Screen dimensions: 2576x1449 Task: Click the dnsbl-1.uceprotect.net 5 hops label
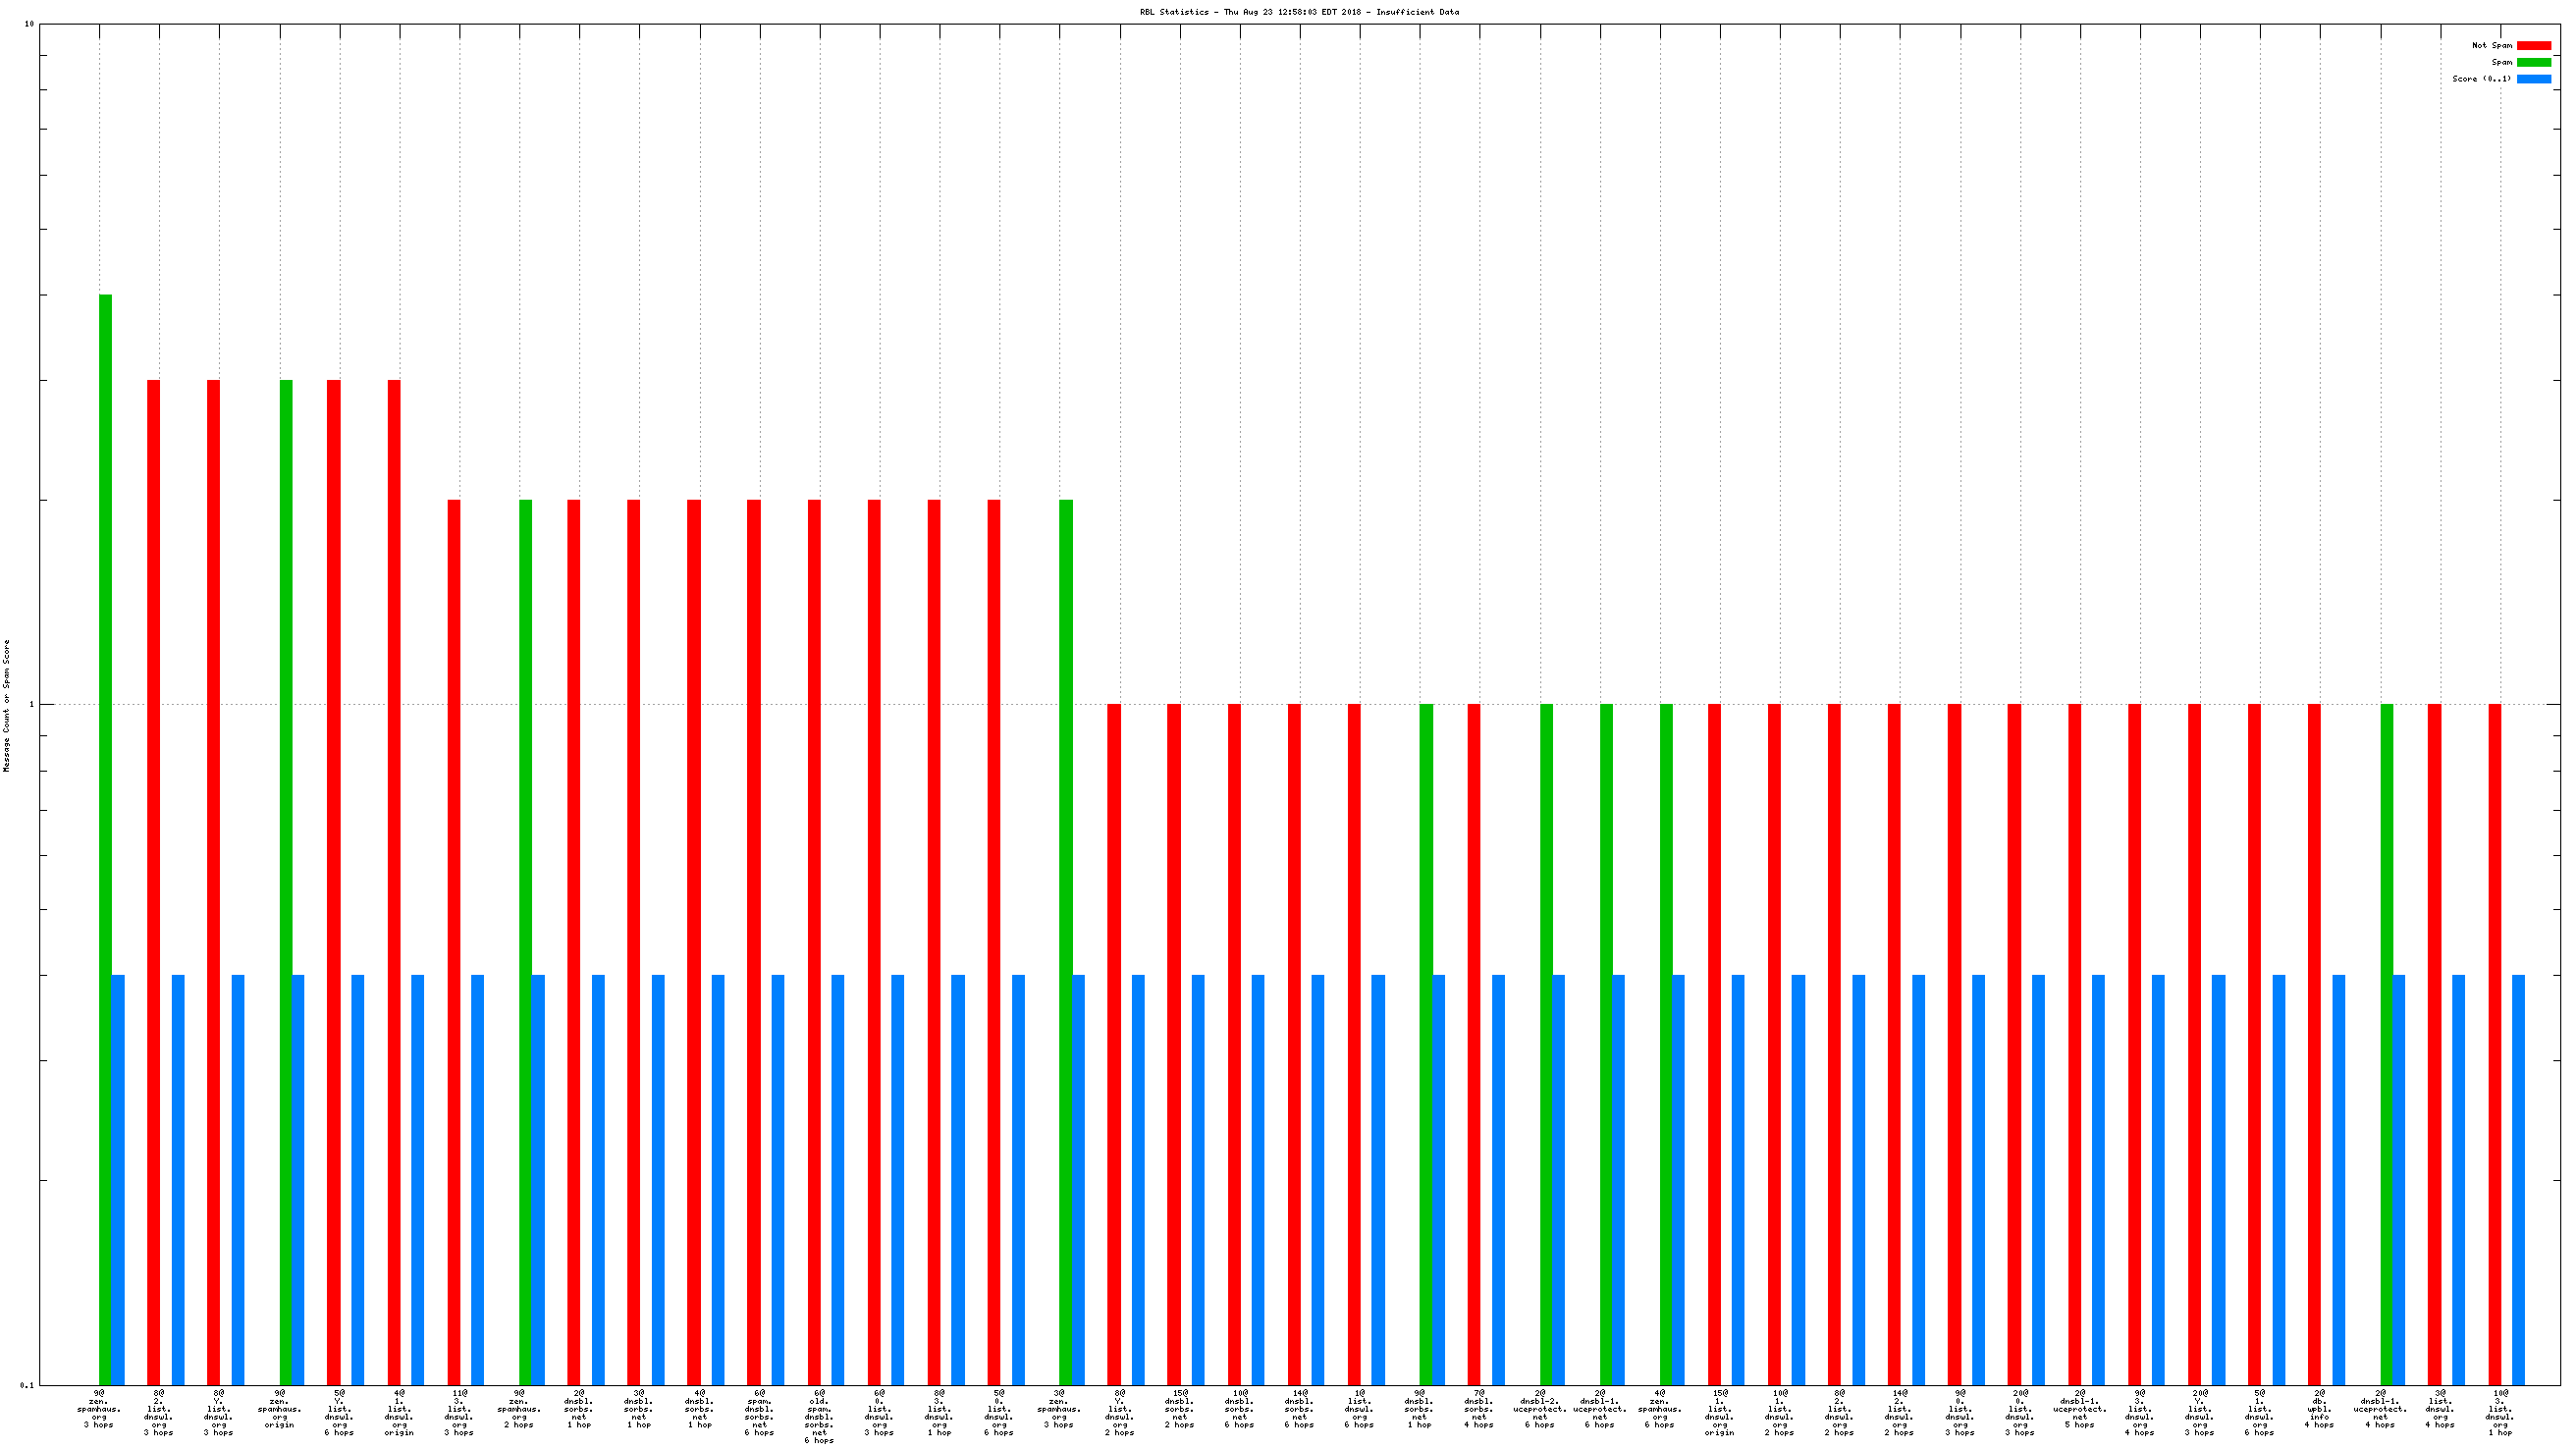coord(2079,1408)
